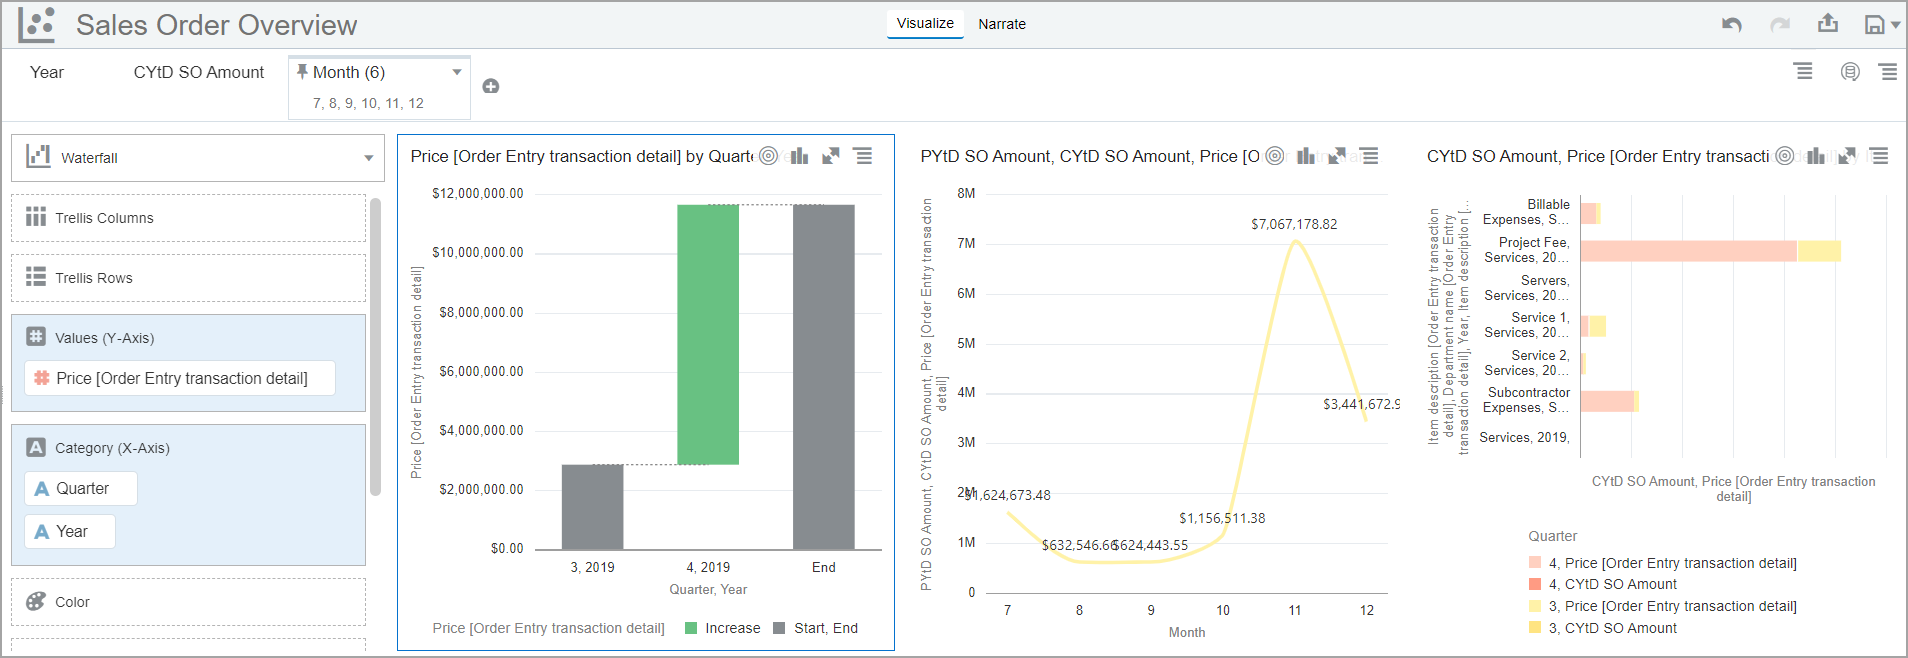
Task: Maximize the waterfall chart visualization
Action: coord(831,156)
